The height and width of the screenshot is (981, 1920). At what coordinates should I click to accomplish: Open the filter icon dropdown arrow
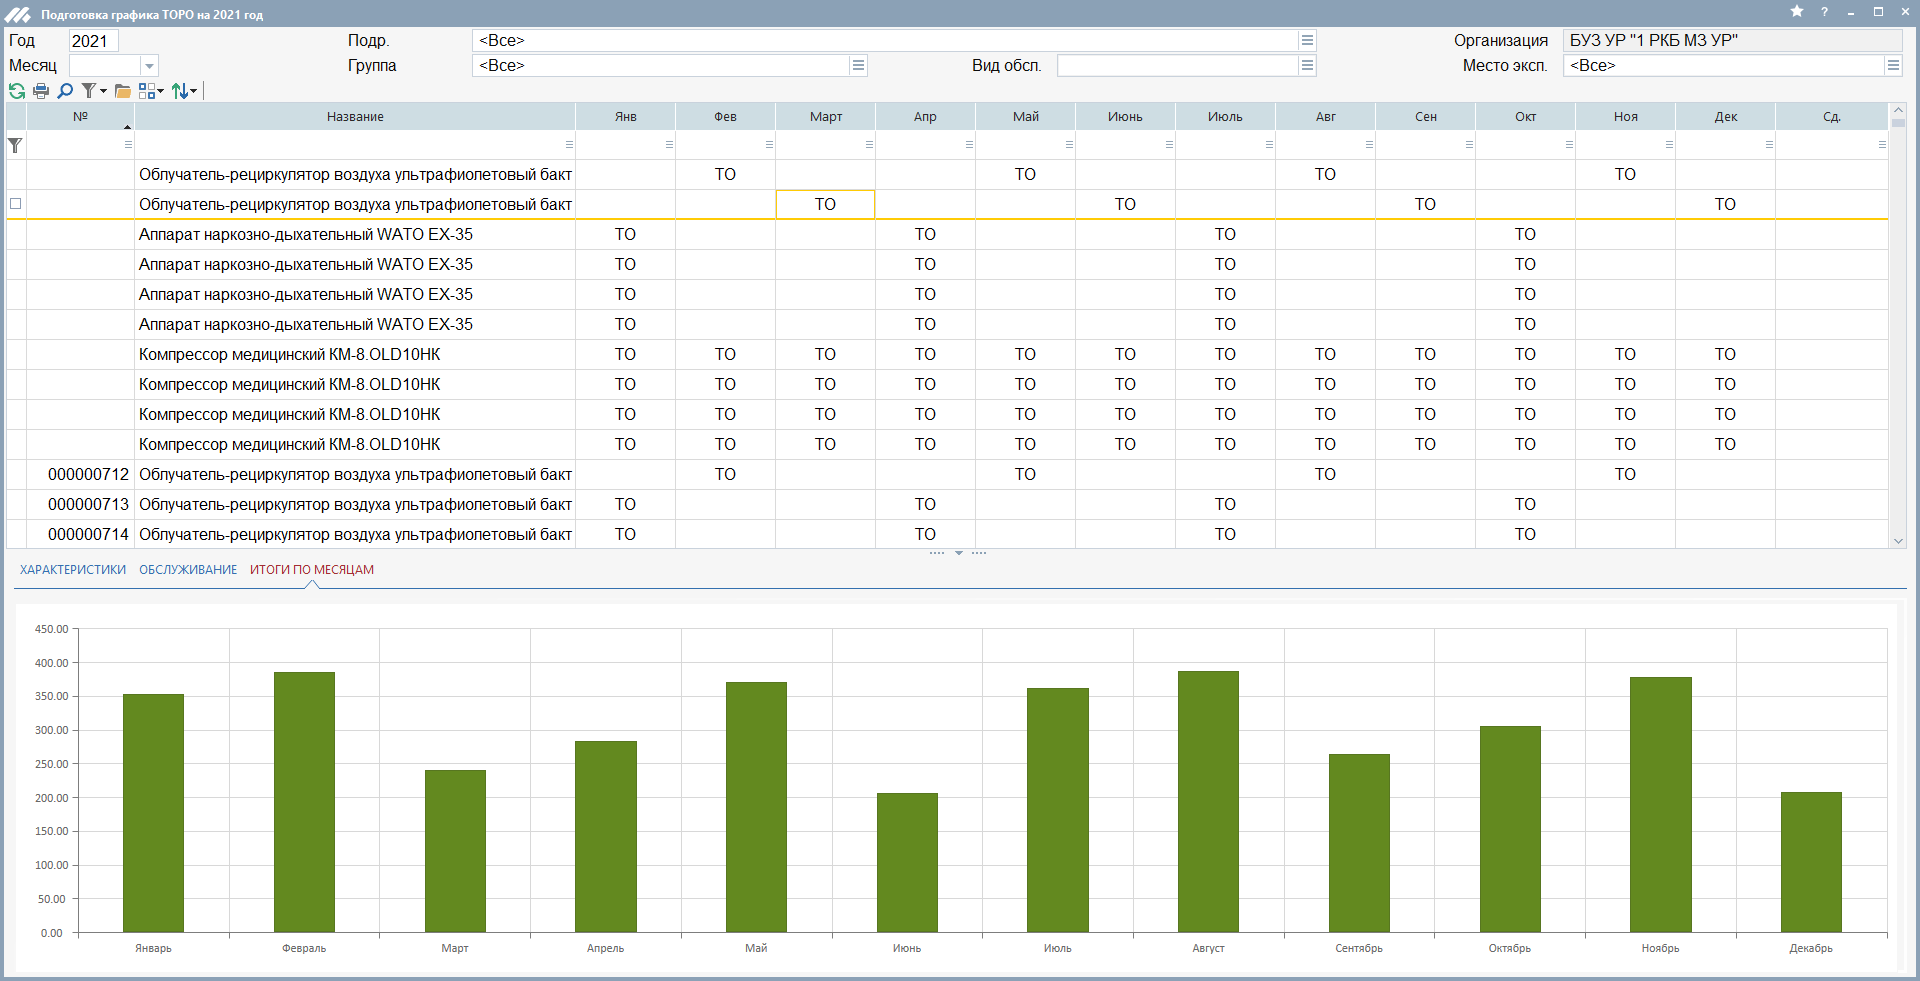(103, 91)
